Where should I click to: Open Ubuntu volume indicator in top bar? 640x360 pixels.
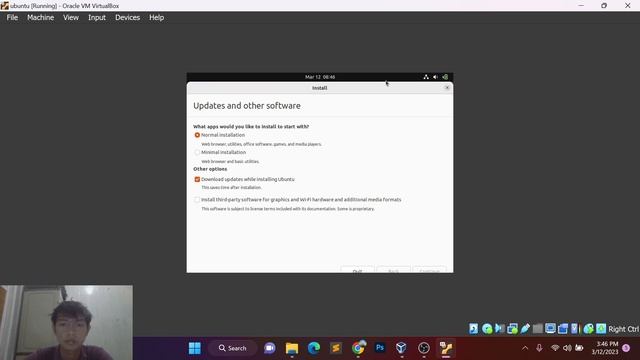436,77
